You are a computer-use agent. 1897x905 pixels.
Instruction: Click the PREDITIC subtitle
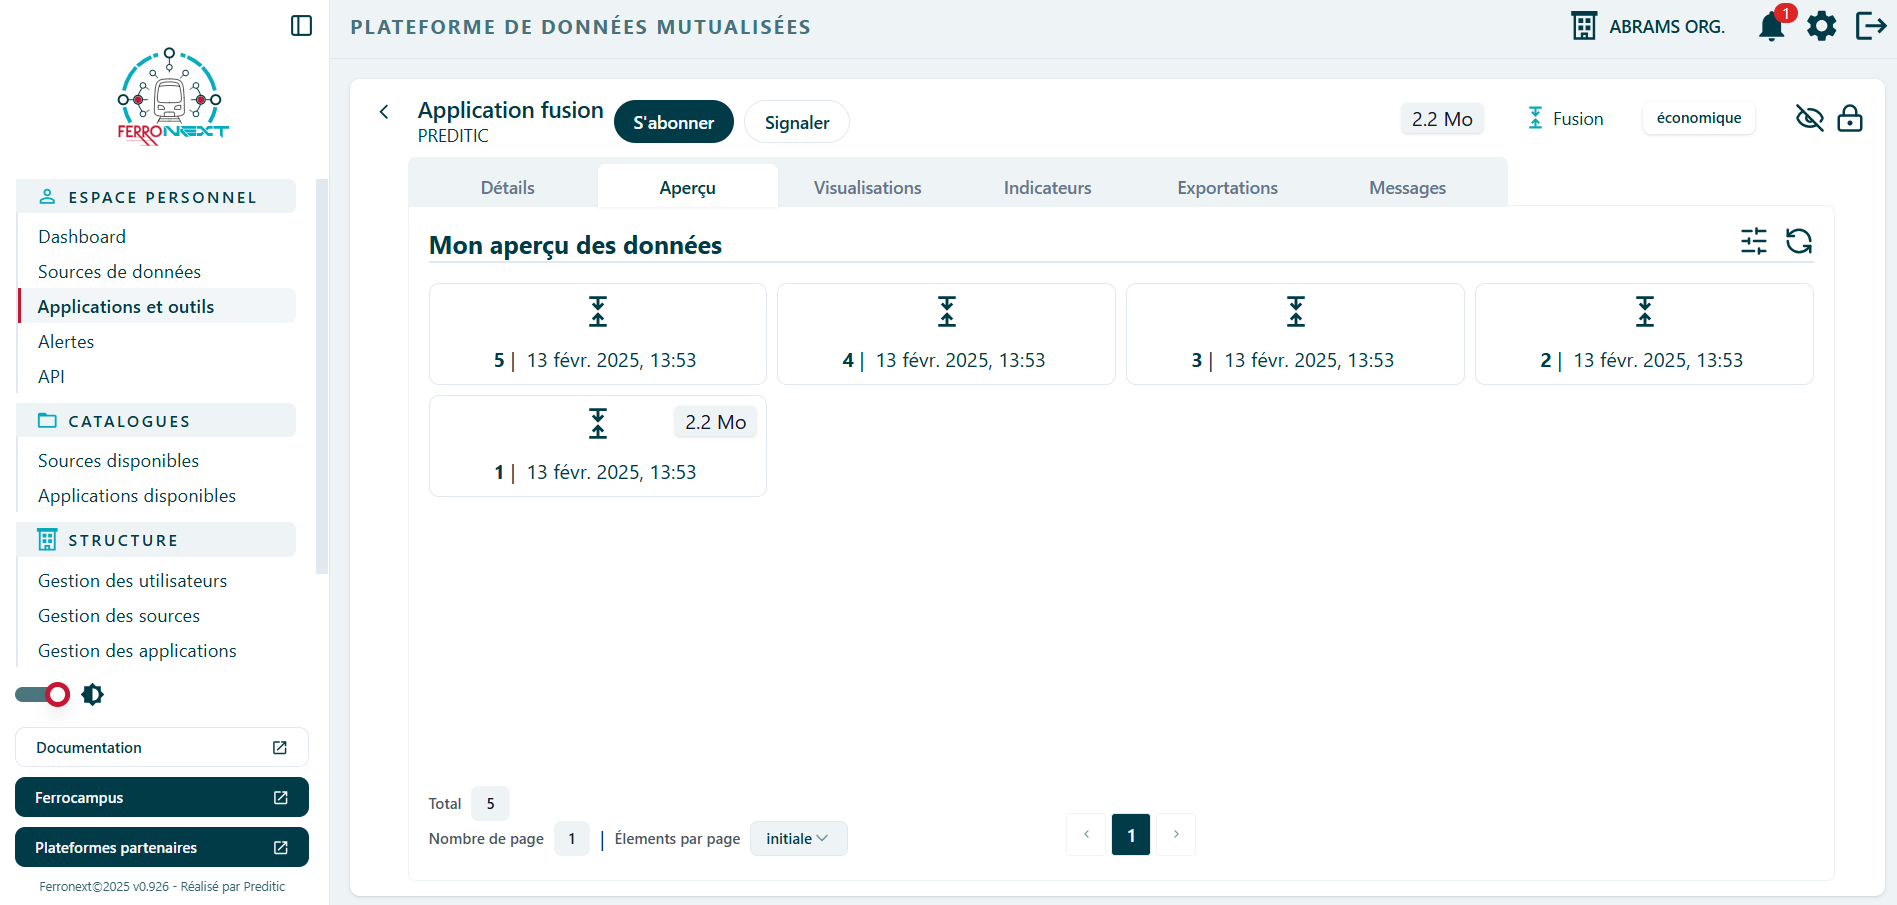pos(453,135)
